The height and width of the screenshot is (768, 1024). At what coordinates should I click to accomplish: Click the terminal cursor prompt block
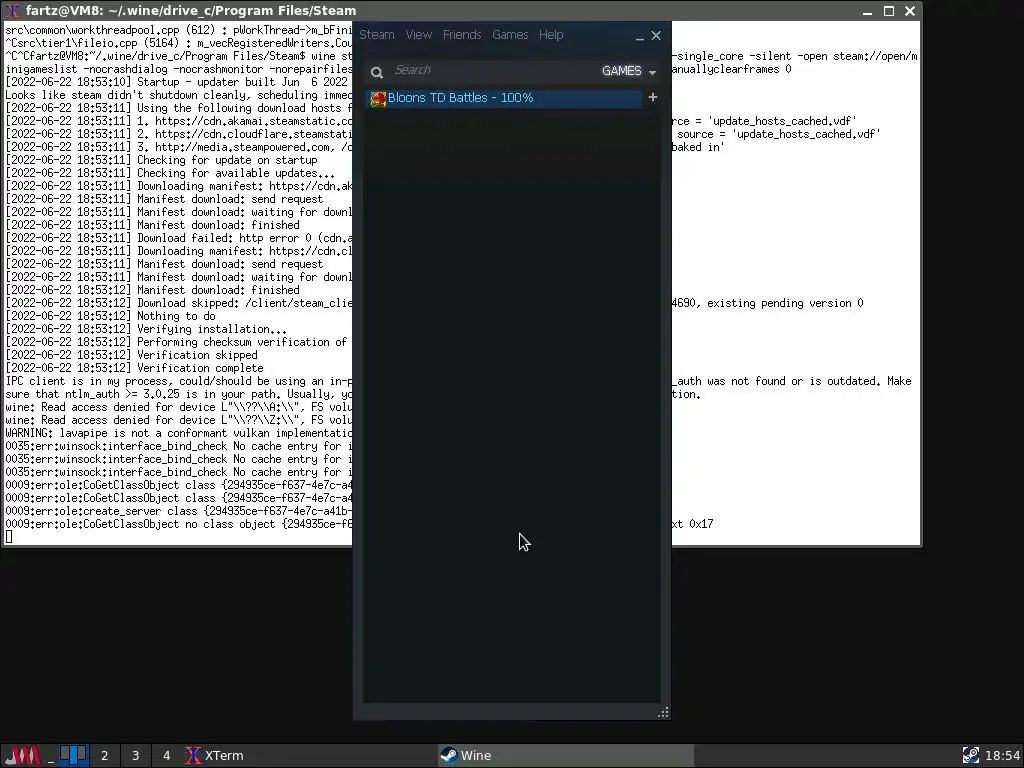(x=8, y=537)
